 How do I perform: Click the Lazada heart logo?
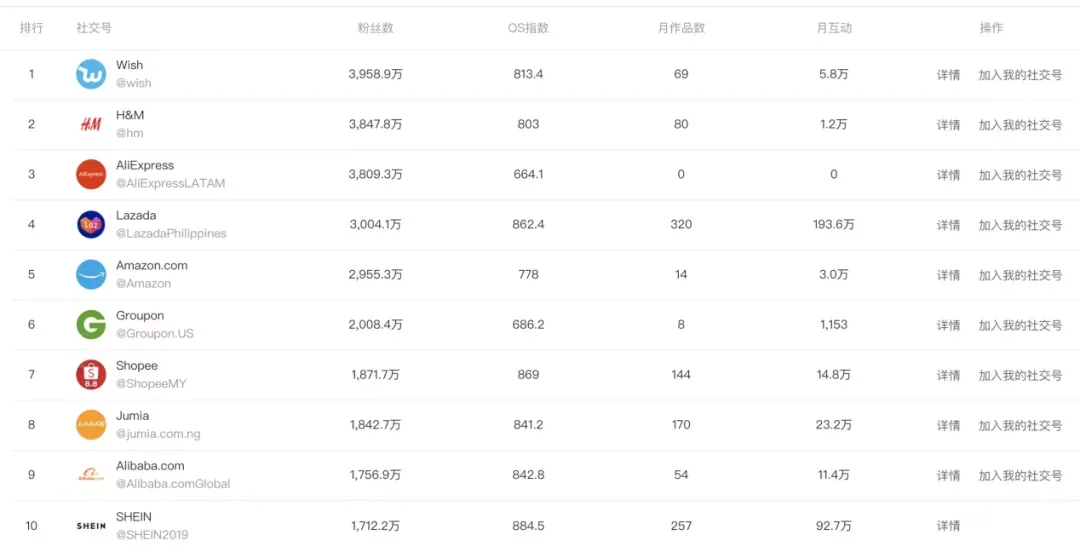pos(91,225)
